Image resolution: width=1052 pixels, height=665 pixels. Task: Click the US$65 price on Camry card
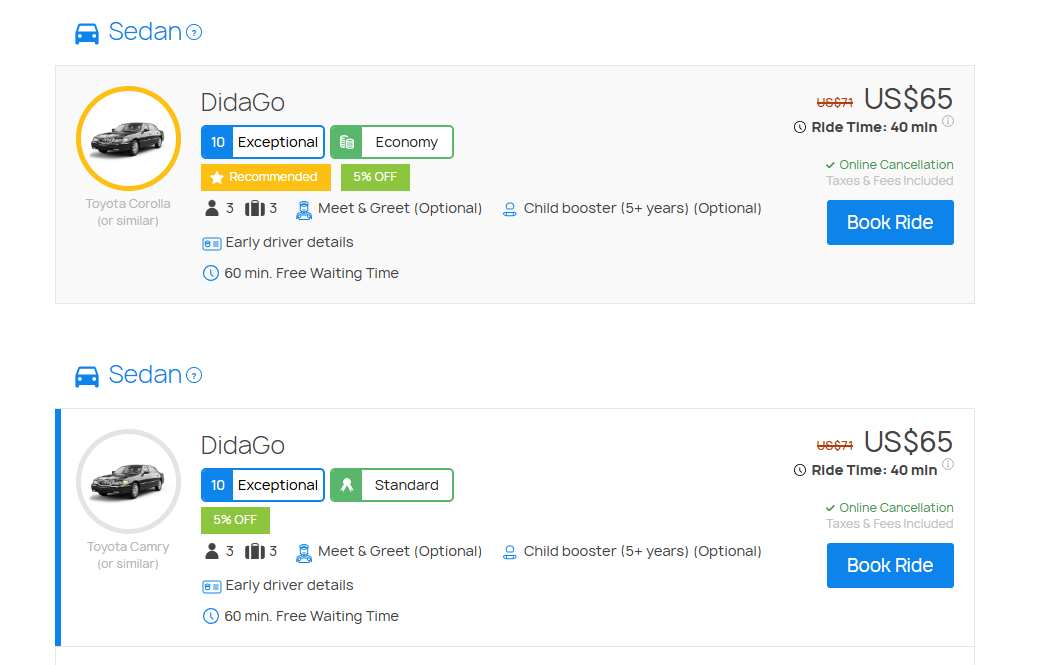(908, 442)
